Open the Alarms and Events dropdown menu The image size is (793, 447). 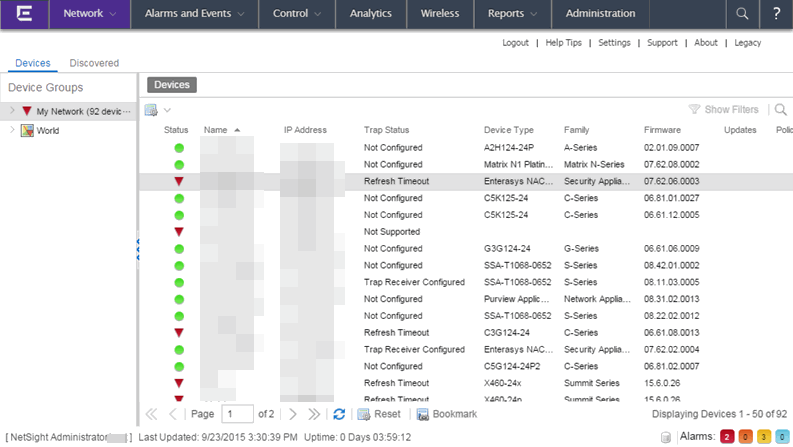point(194,14)
